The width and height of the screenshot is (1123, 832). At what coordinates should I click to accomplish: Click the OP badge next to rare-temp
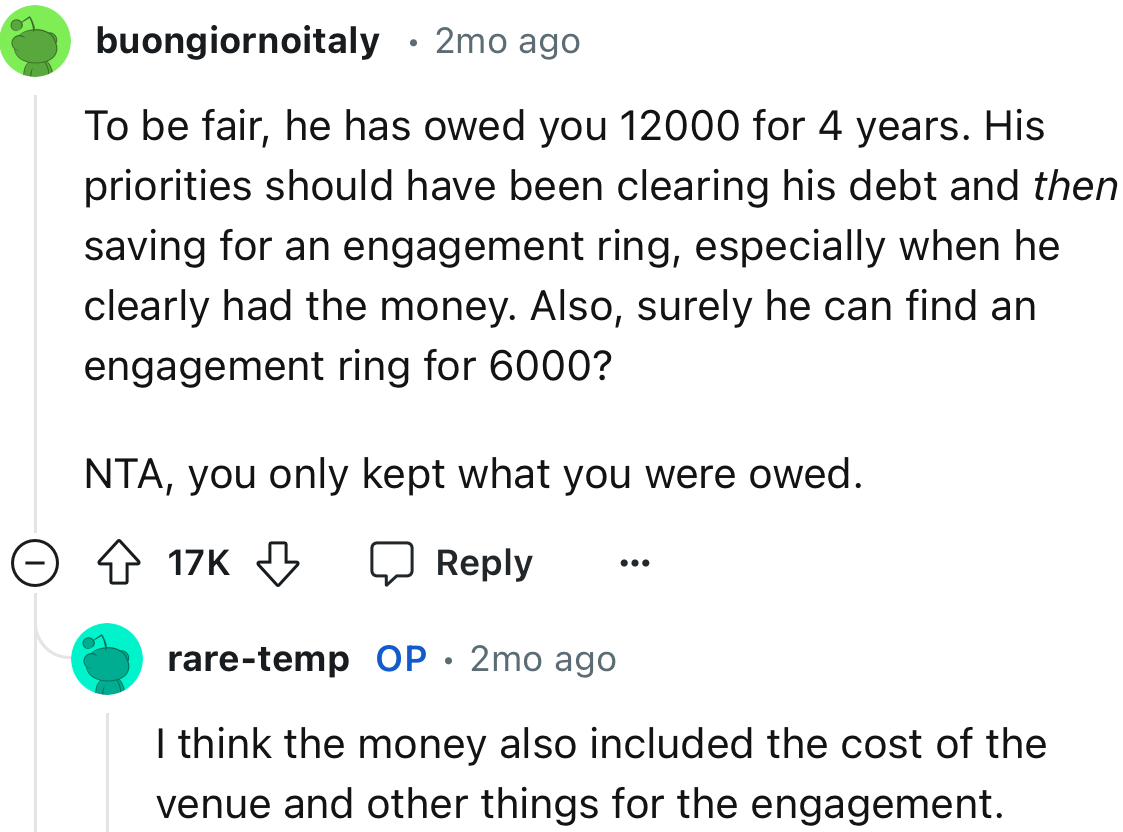(x=399, y=658)
